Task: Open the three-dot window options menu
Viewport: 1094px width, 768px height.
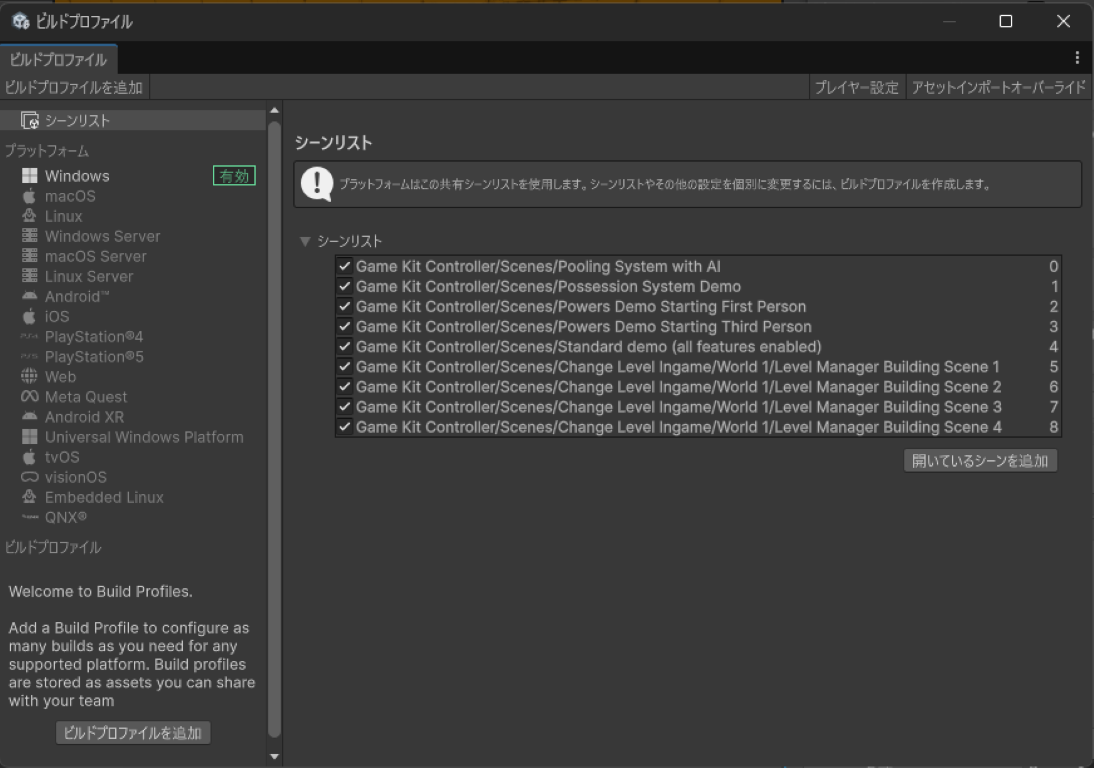Action: (1077, 57)
